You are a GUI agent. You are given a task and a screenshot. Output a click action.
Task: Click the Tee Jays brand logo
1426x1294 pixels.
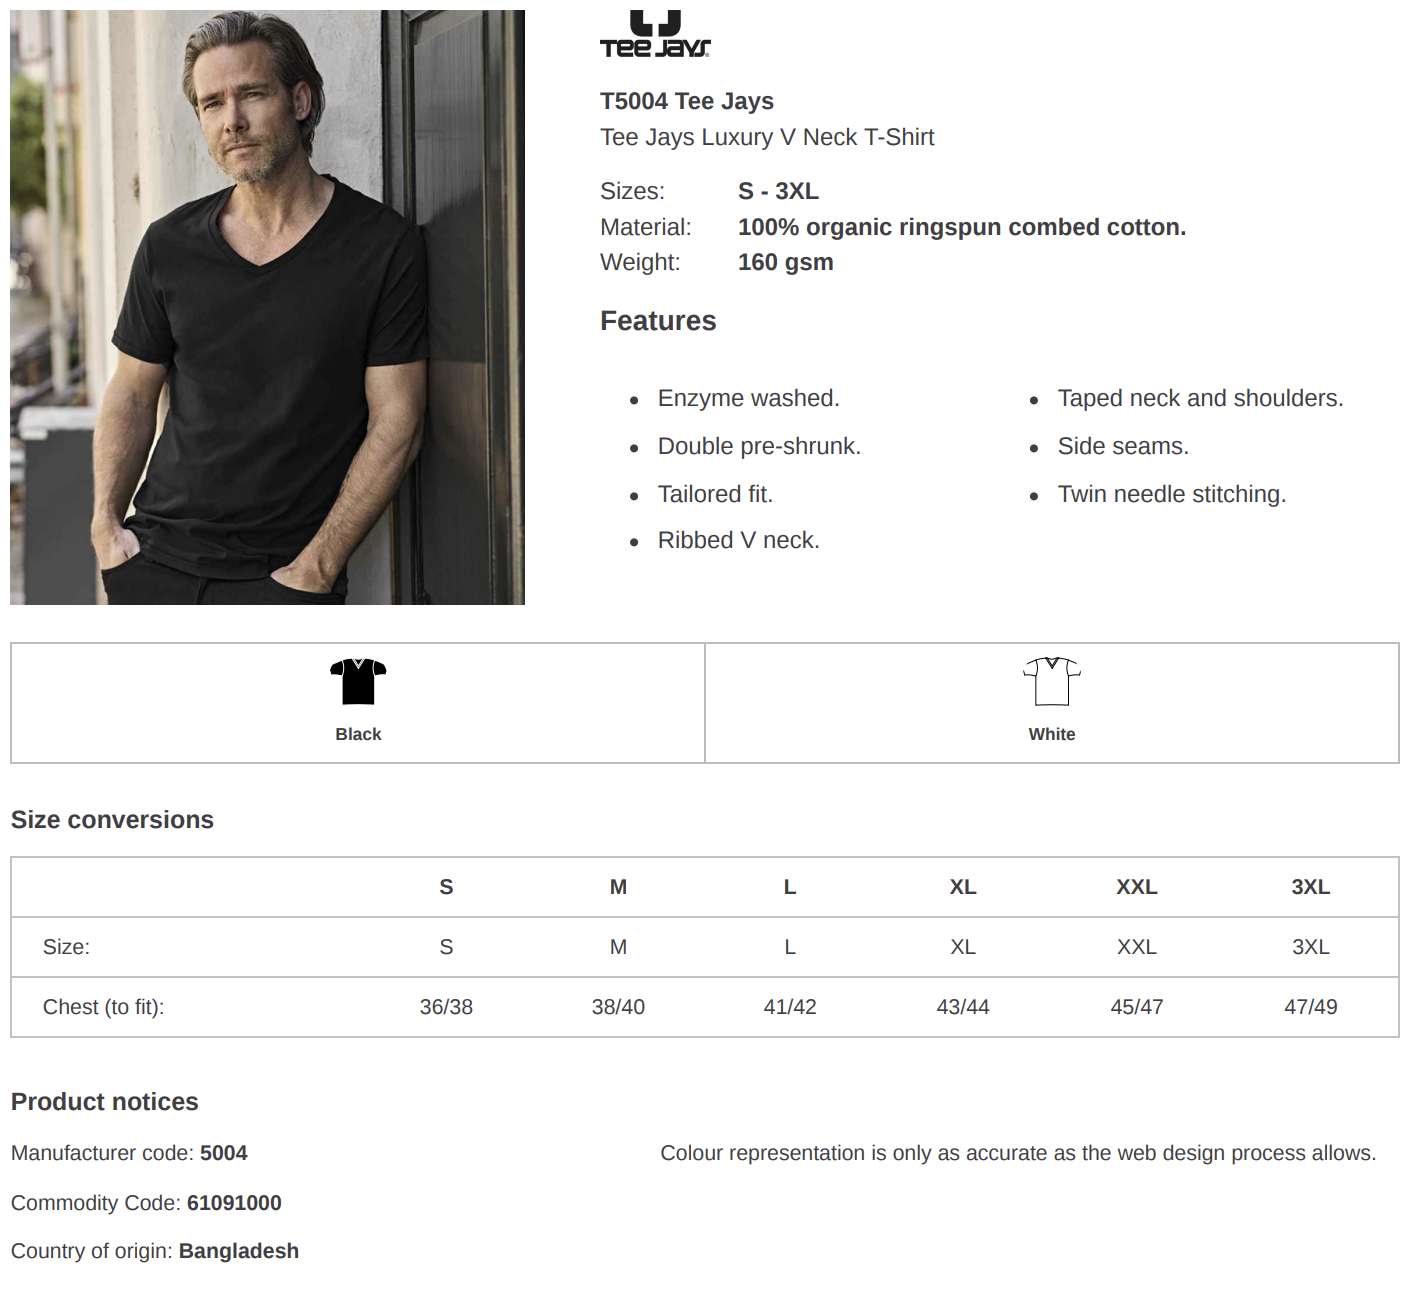click(x=655, y=34)
